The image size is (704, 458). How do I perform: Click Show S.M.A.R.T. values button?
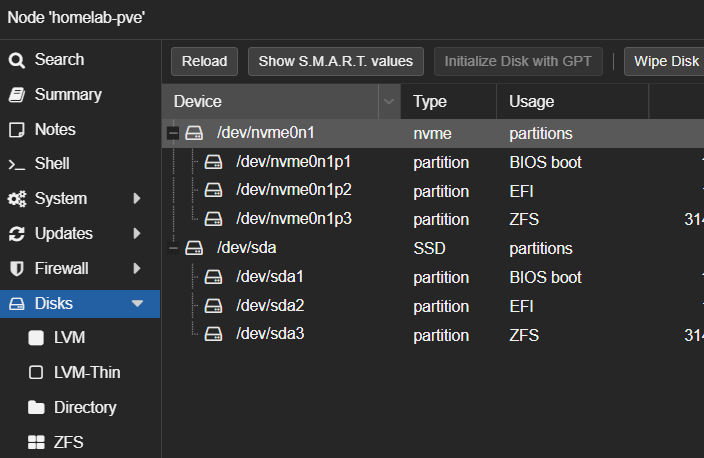[x=336, y=61]
